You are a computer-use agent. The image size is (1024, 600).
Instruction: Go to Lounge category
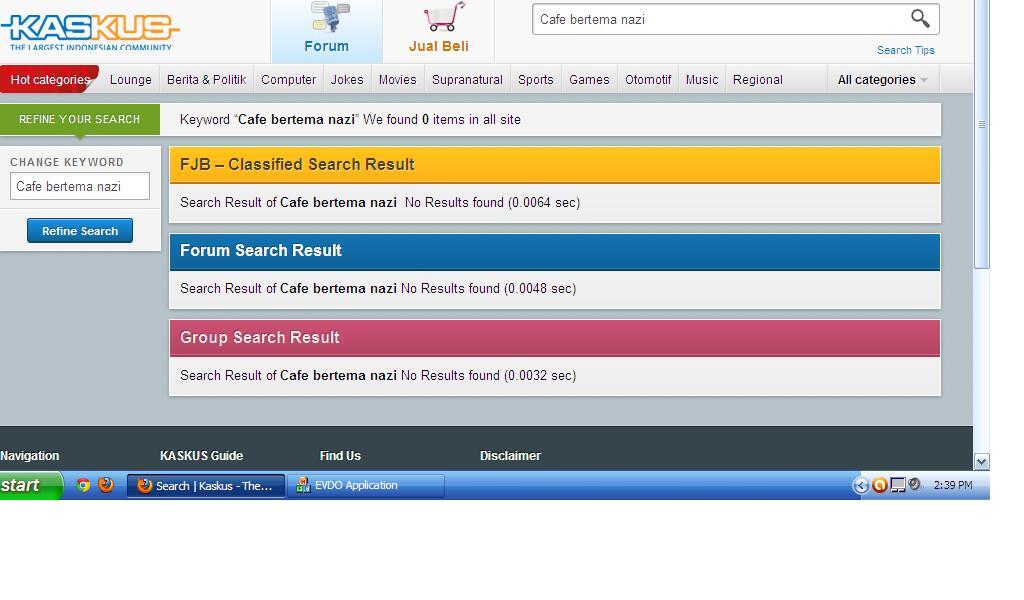pyautogui.click(x=131, y=80)
